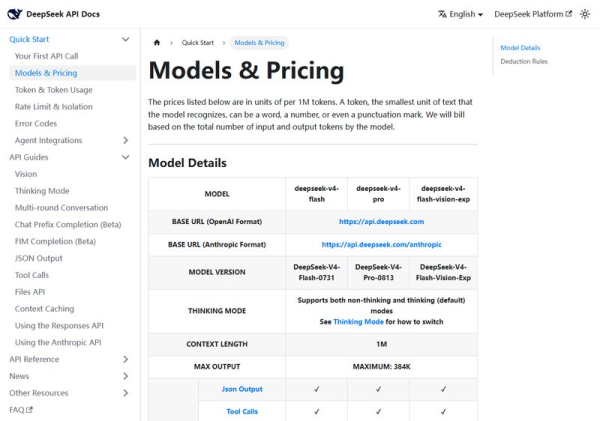Expand the Agent Integrations chevron

126,140
